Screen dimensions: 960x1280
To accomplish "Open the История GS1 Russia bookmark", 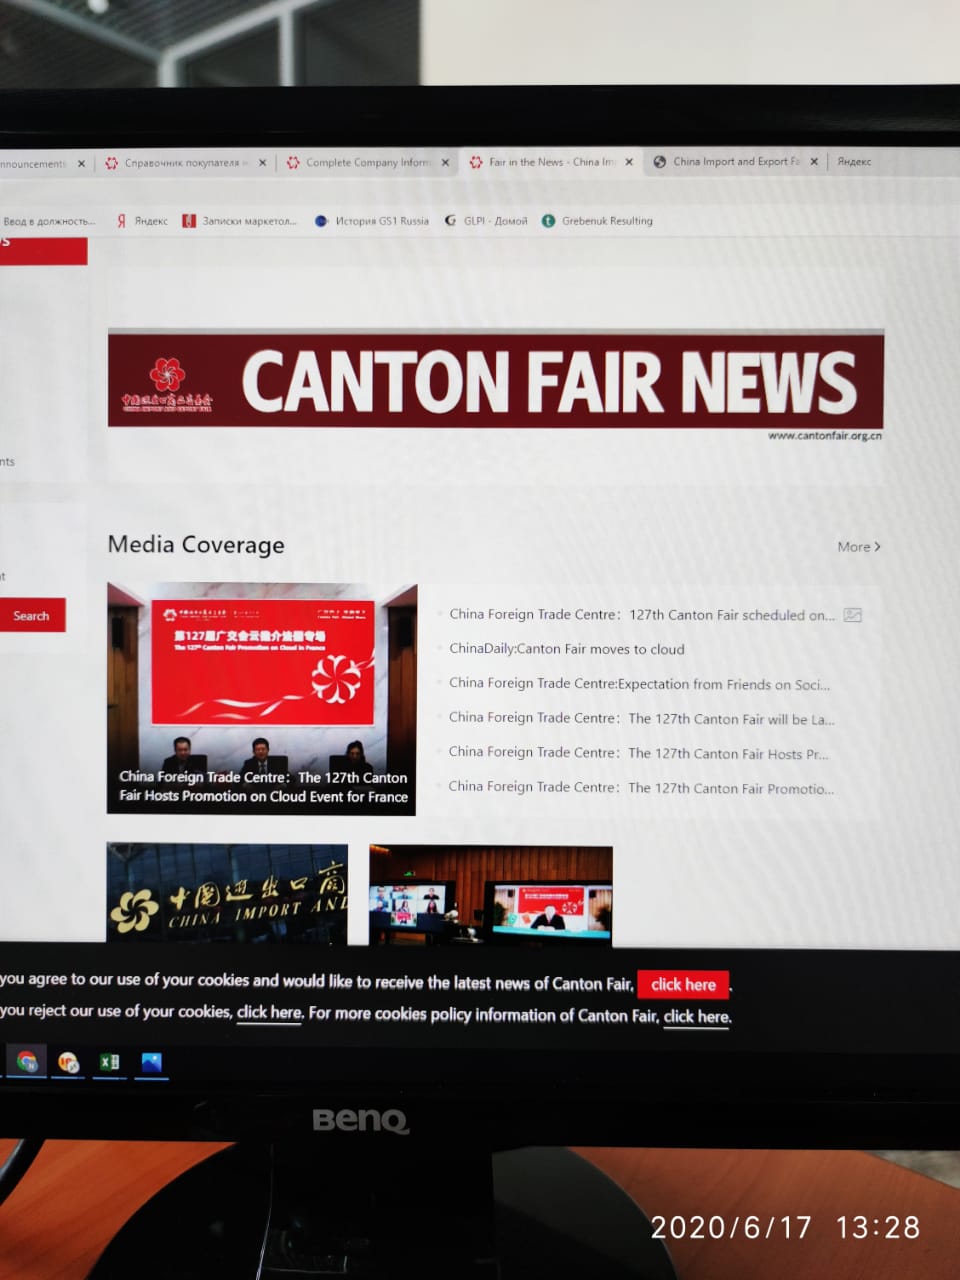I will [x=372, y=221].
